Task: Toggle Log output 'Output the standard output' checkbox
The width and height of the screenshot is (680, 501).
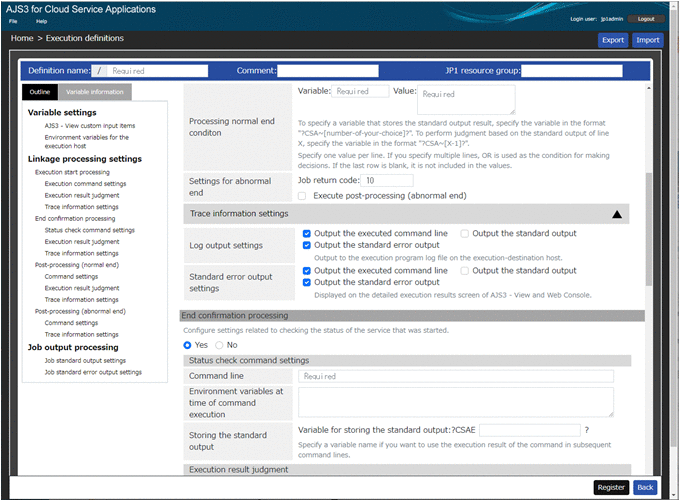Action: tap(466, 233)
